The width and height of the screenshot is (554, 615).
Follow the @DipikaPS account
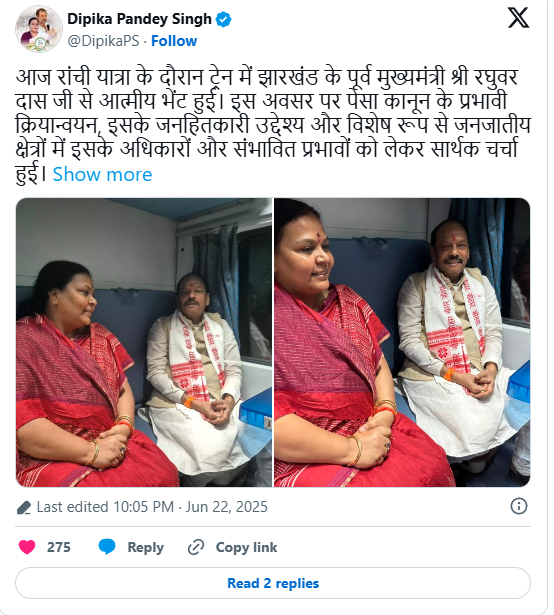174,41
